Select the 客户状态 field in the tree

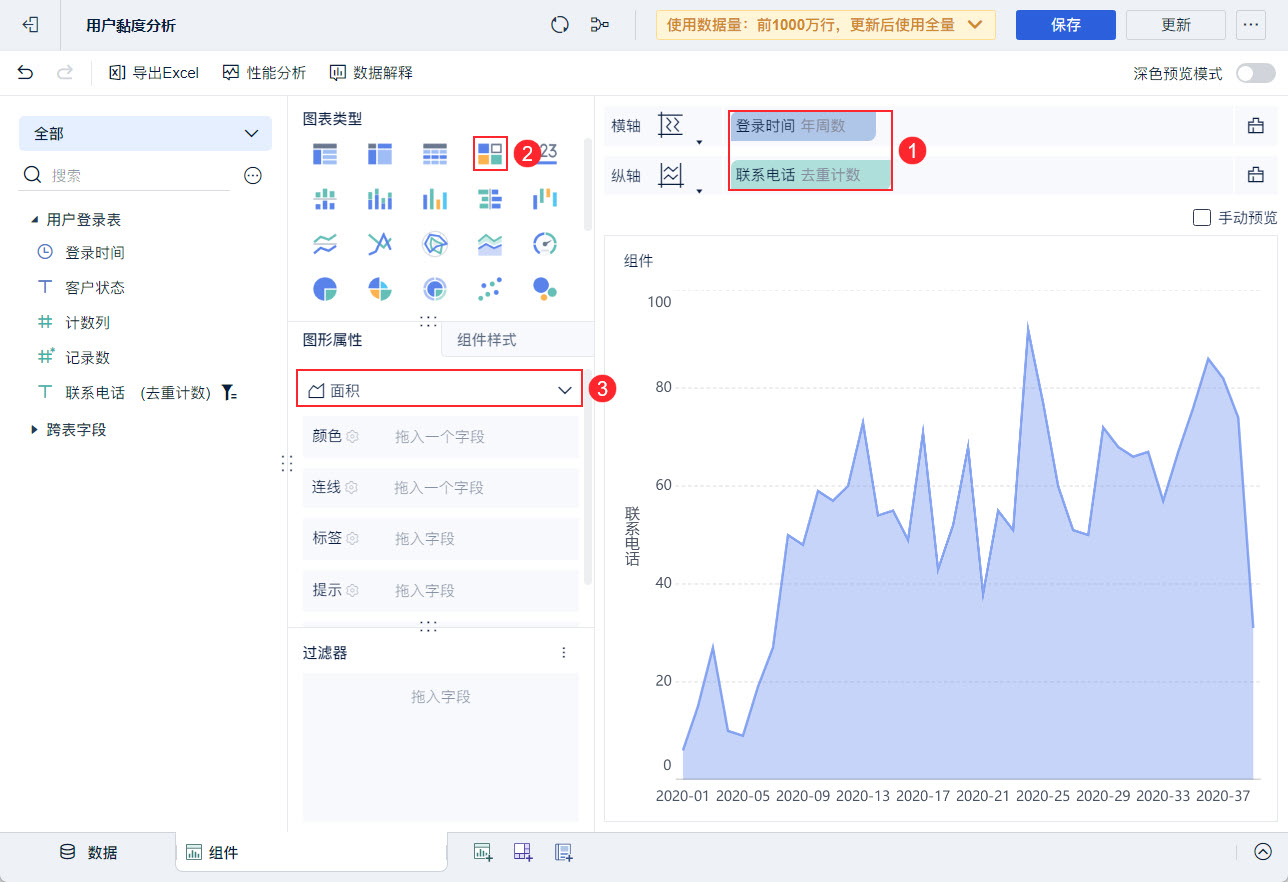95,288
